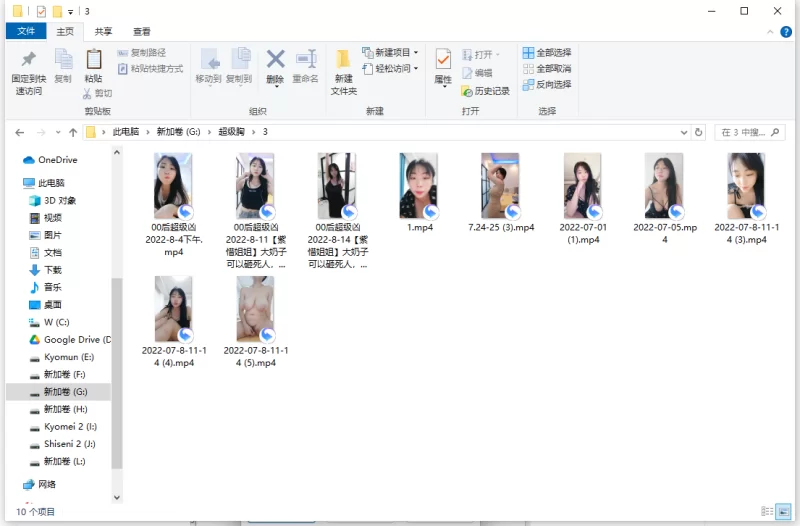Select 桌面 (Desktop) in the navigation pane
This screenshot has height=526, width=800.
tap(45, 305)
